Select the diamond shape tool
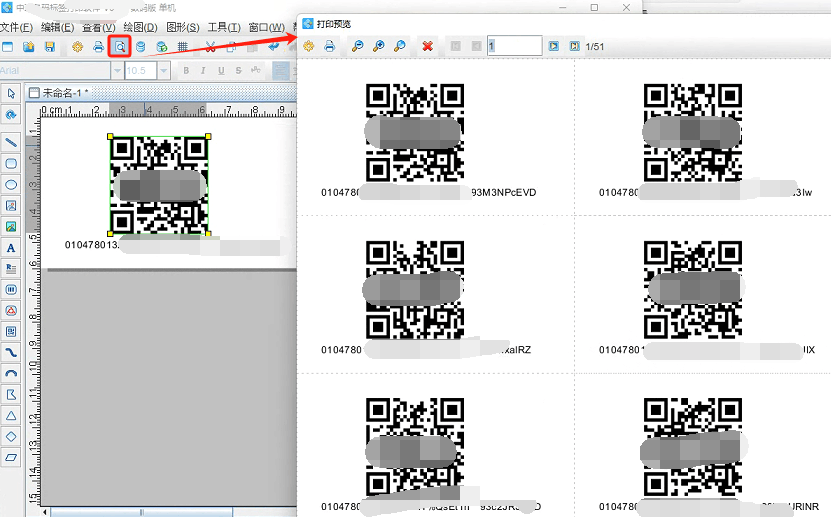Image resolution: width=831 pixels, height=517 pixels. [11, 436]
